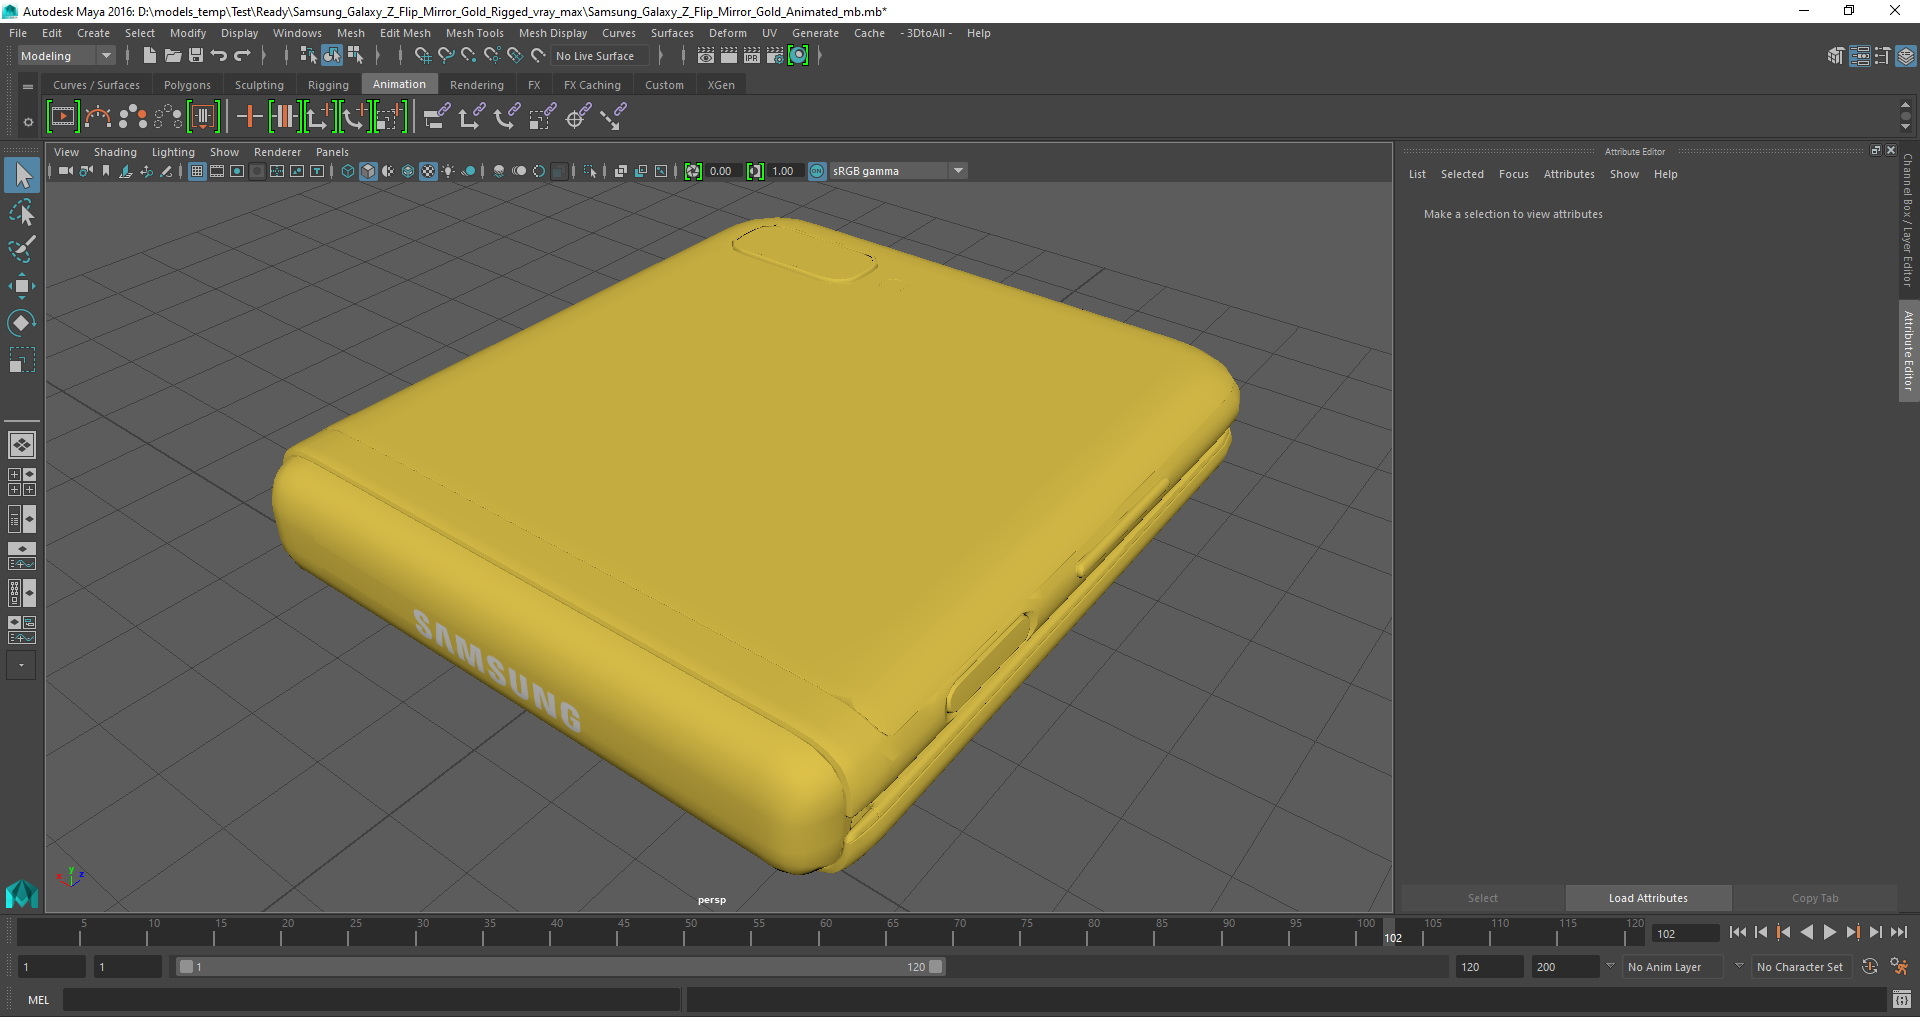This screenshot has width=1920, height=1017.
Task: Toggle color management ON button
Action: coord(817,171)
